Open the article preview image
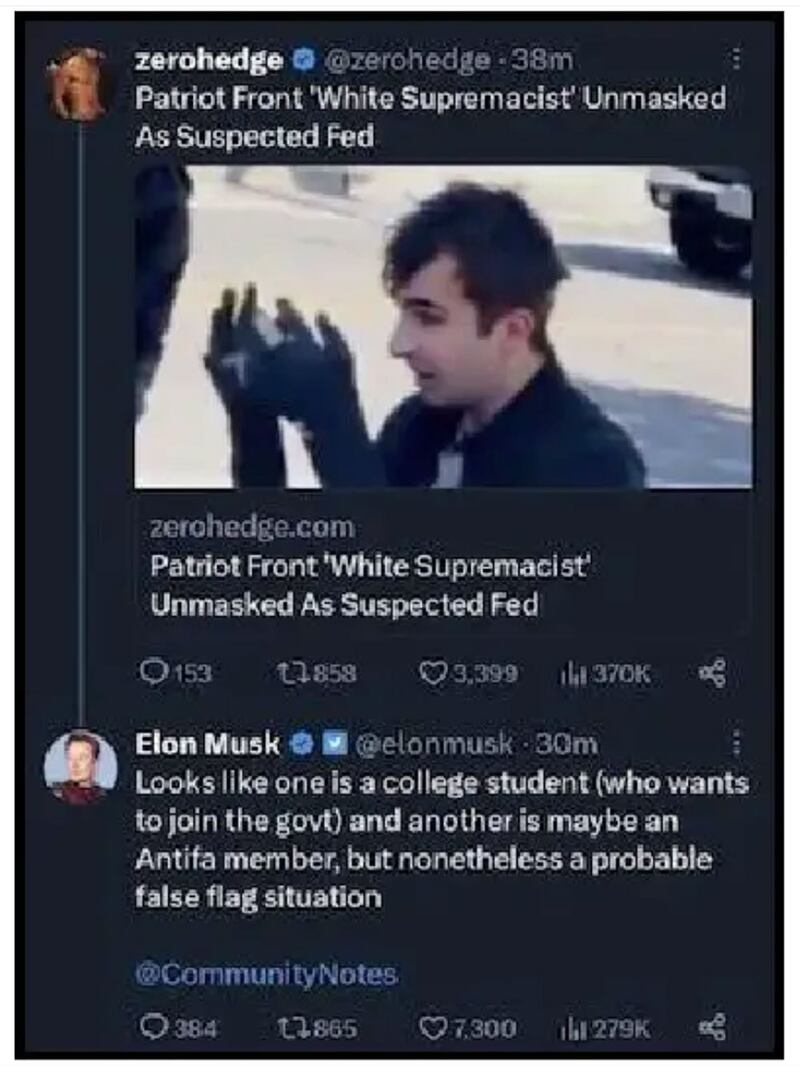The width and height of the screenshot is (800, 1066). pos(443,327)
